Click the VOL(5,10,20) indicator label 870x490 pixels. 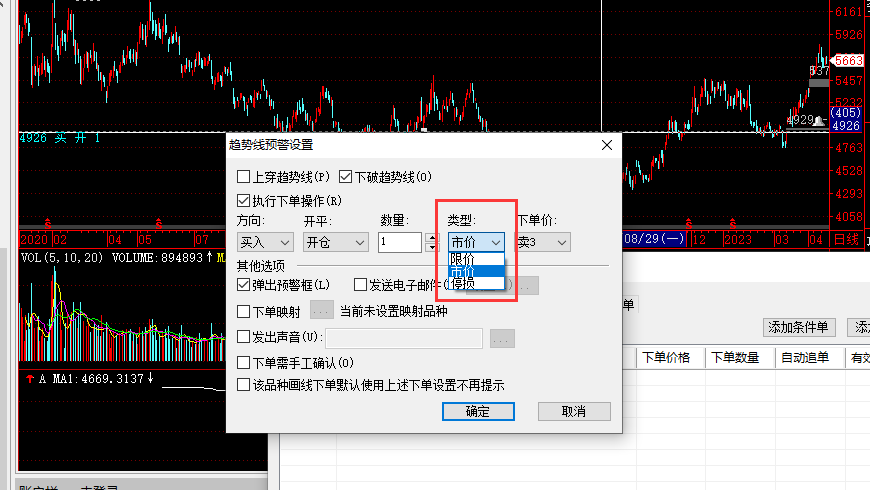click(62, 257)
